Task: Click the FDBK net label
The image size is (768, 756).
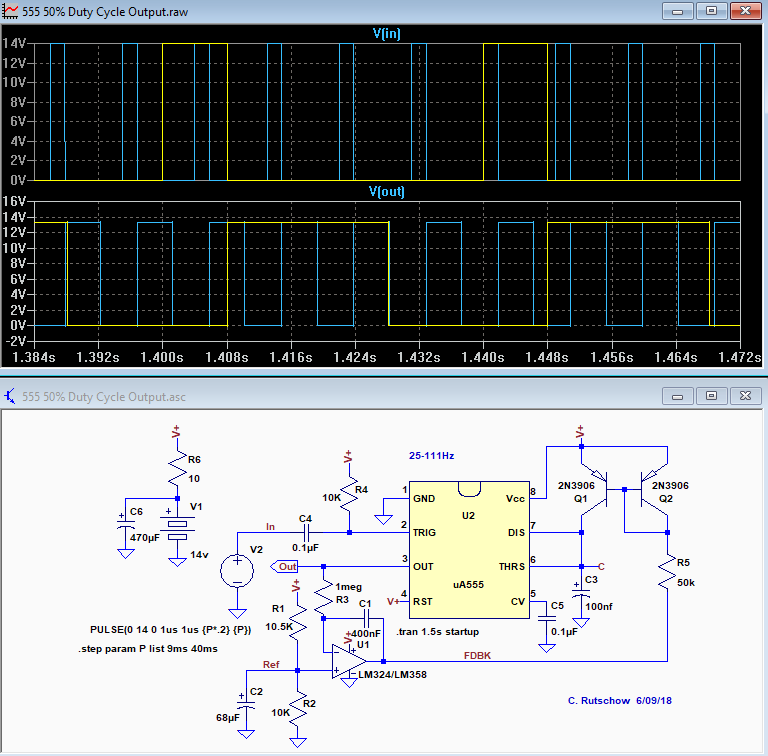Action: click(x=477, y=655)
